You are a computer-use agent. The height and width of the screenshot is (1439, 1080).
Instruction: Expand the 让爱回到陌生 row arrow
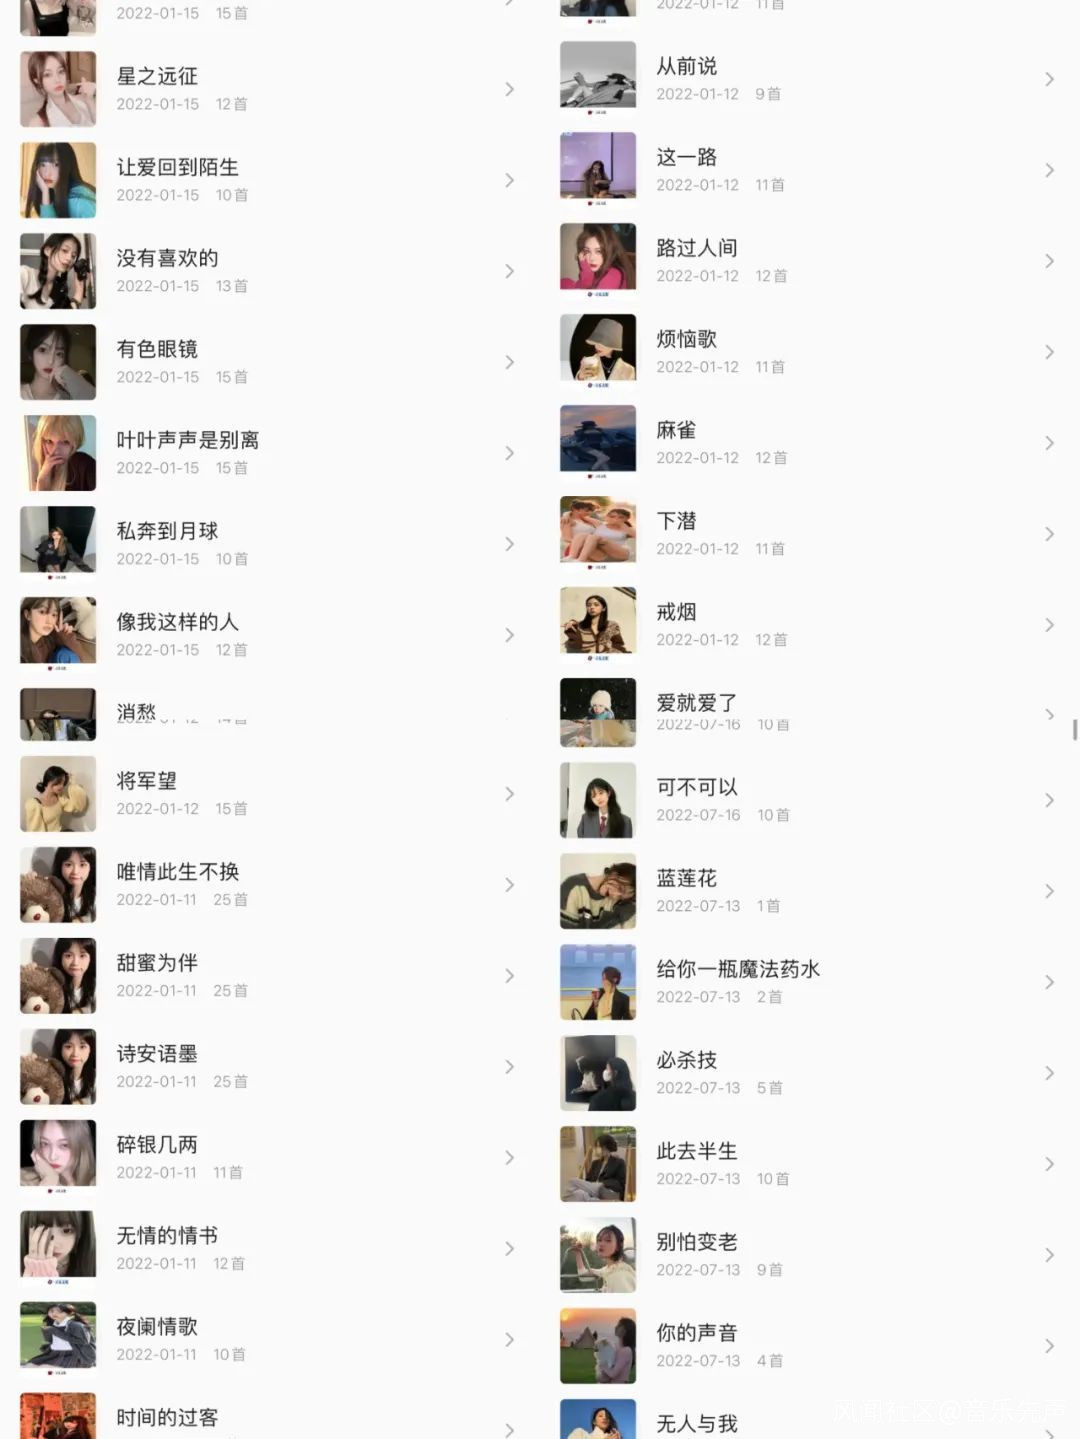coord(509,181)
